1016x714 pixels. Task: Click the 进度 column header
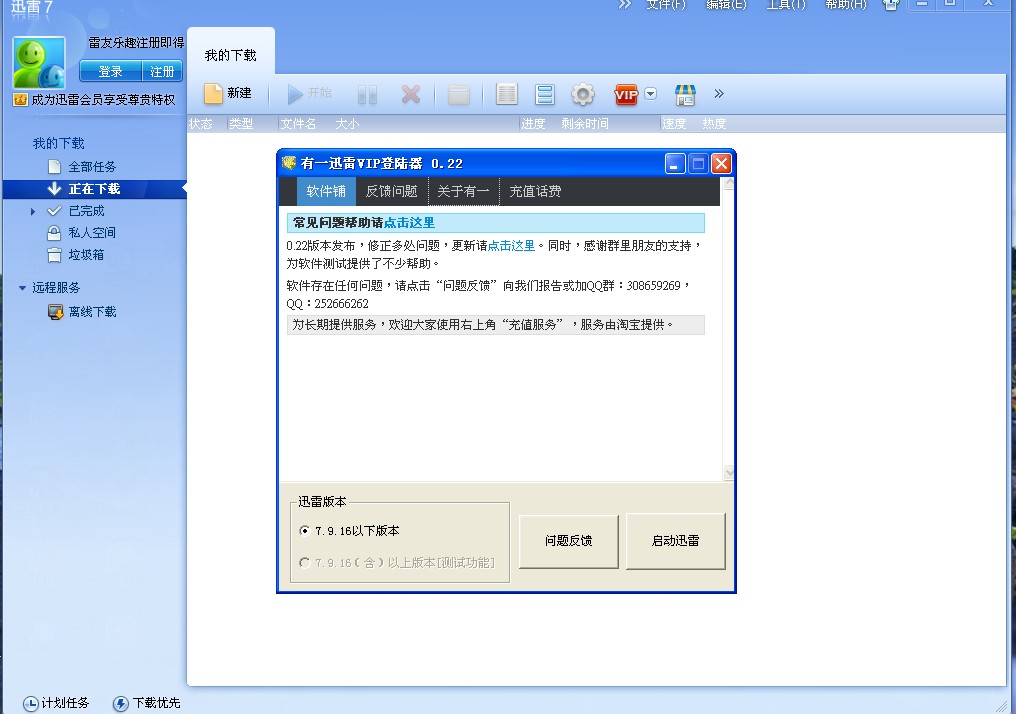pyautogui.click(x=533, y=124)
